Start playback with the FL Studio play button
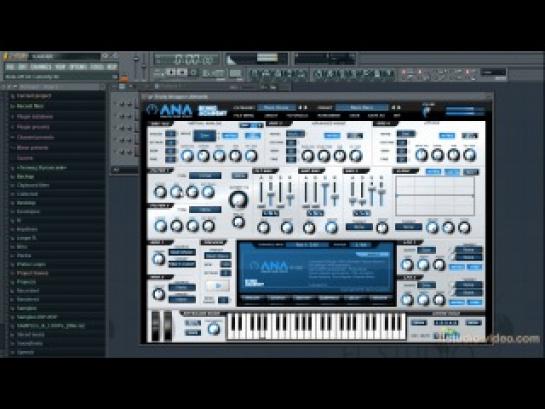The height and width of the screenshot is (409, 545). pyautogui.click(x=171, y=72)
